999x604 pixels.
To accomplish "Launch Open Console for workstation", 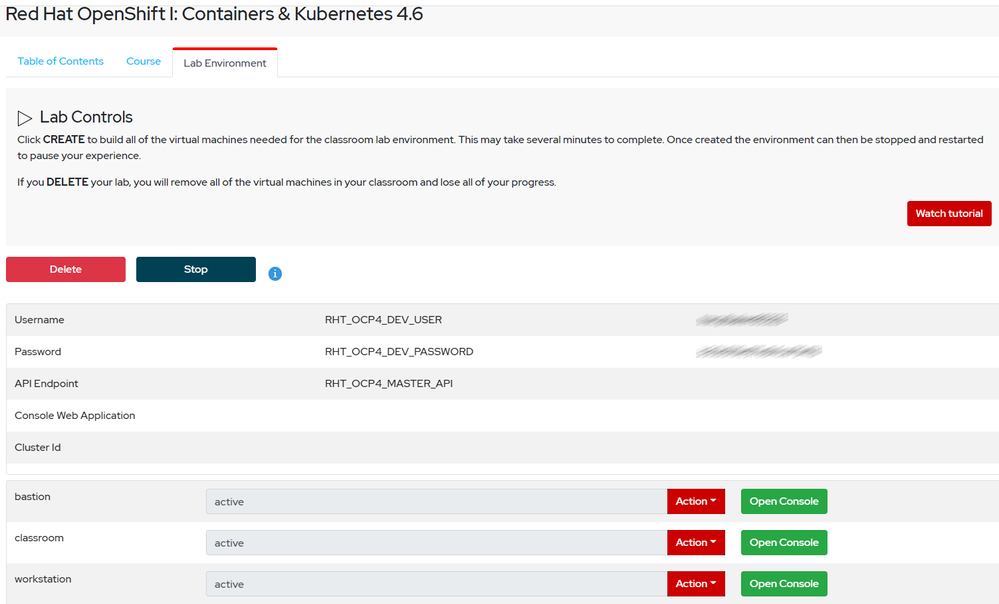I will (784, 584).
